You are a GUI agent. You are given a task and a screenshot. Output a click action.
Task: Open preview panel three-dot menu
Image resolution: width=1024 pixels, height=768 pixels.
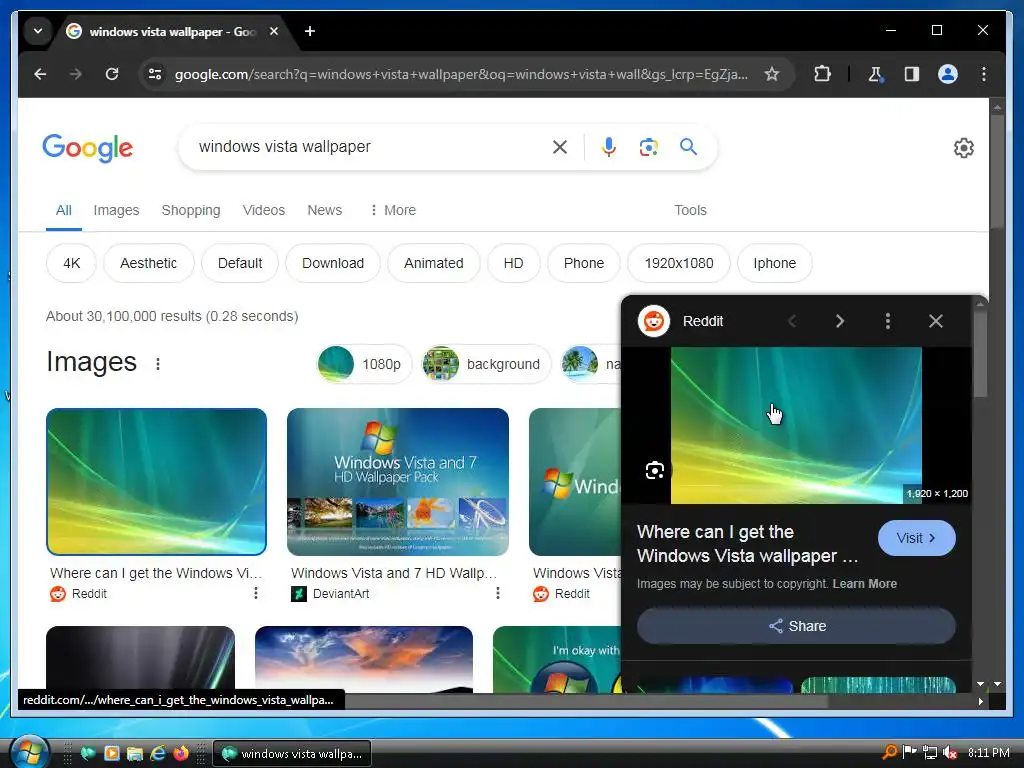(x=888, y=321)
